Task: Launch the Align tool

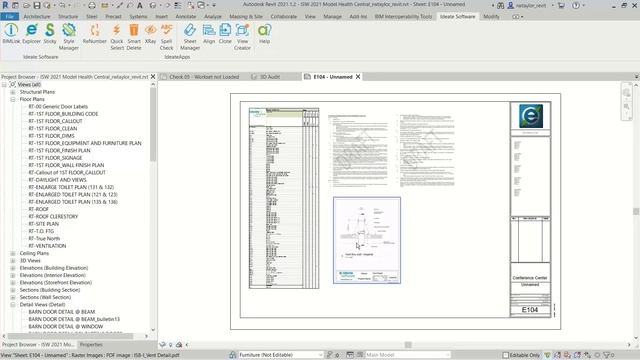Action: tap(209, 33)
